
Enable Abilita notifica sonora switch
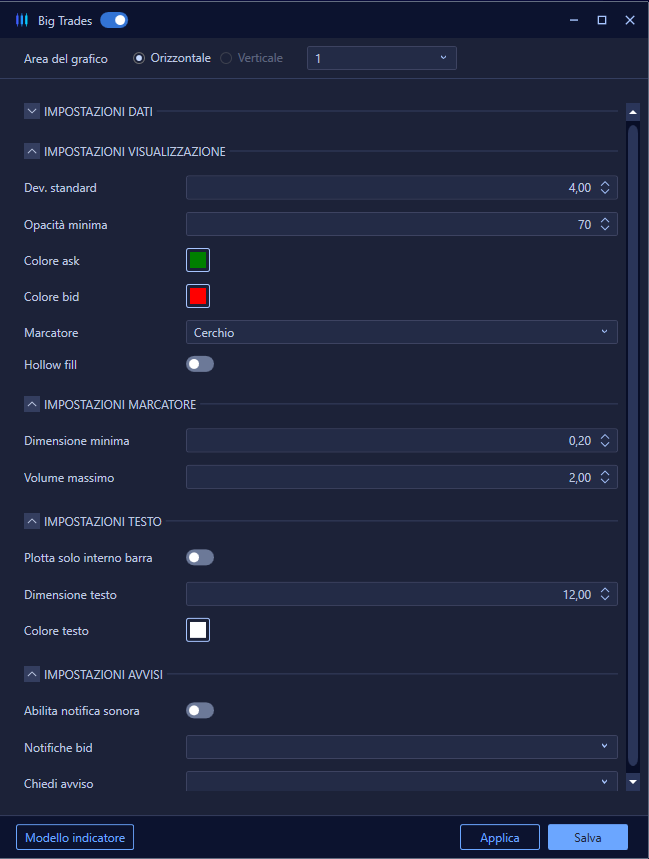(200, 711)
